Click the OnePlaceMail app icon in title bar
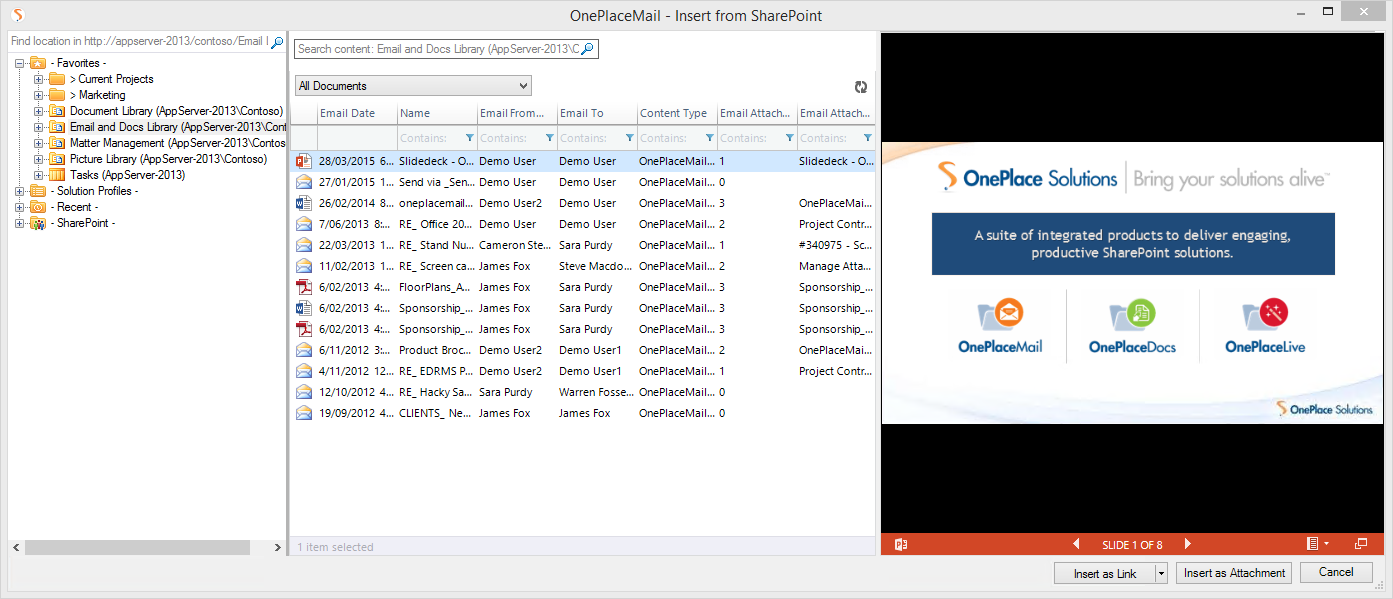1393x599 pixels. [x=17, y=15]
